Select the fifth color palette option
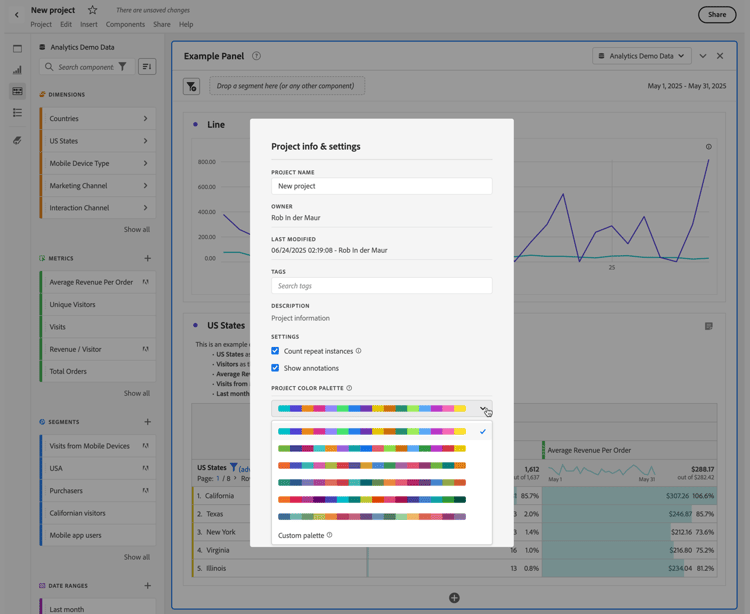Viewport: 750px width, 614px height. tap(382, 500)
